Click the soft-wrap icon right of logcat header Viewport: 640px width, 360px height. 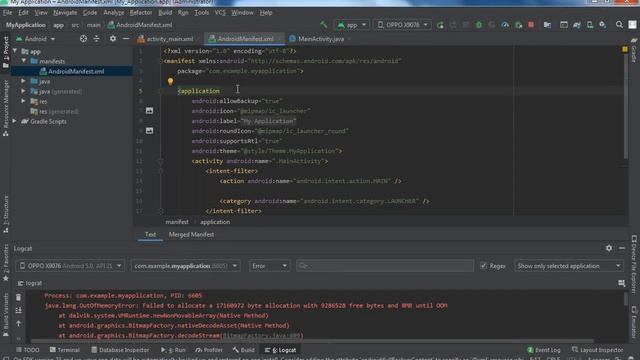coord(622,283)
